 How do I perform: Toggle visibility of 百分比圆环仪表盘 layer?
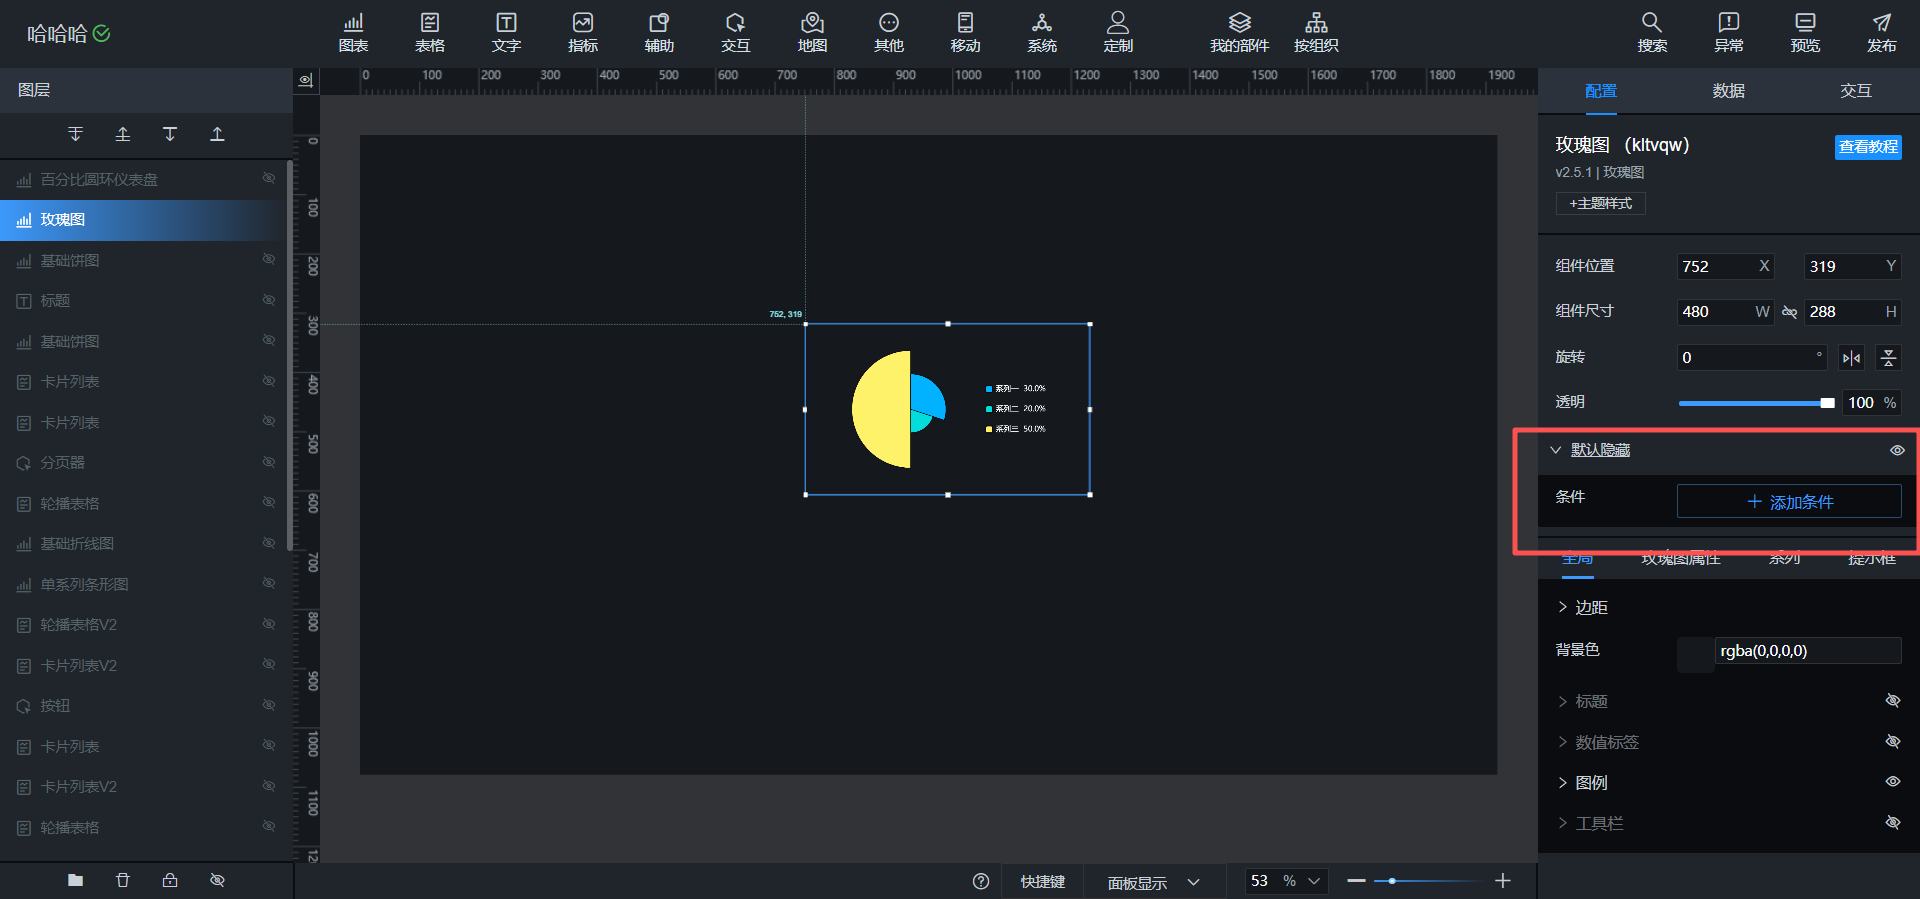click(269, 178)
